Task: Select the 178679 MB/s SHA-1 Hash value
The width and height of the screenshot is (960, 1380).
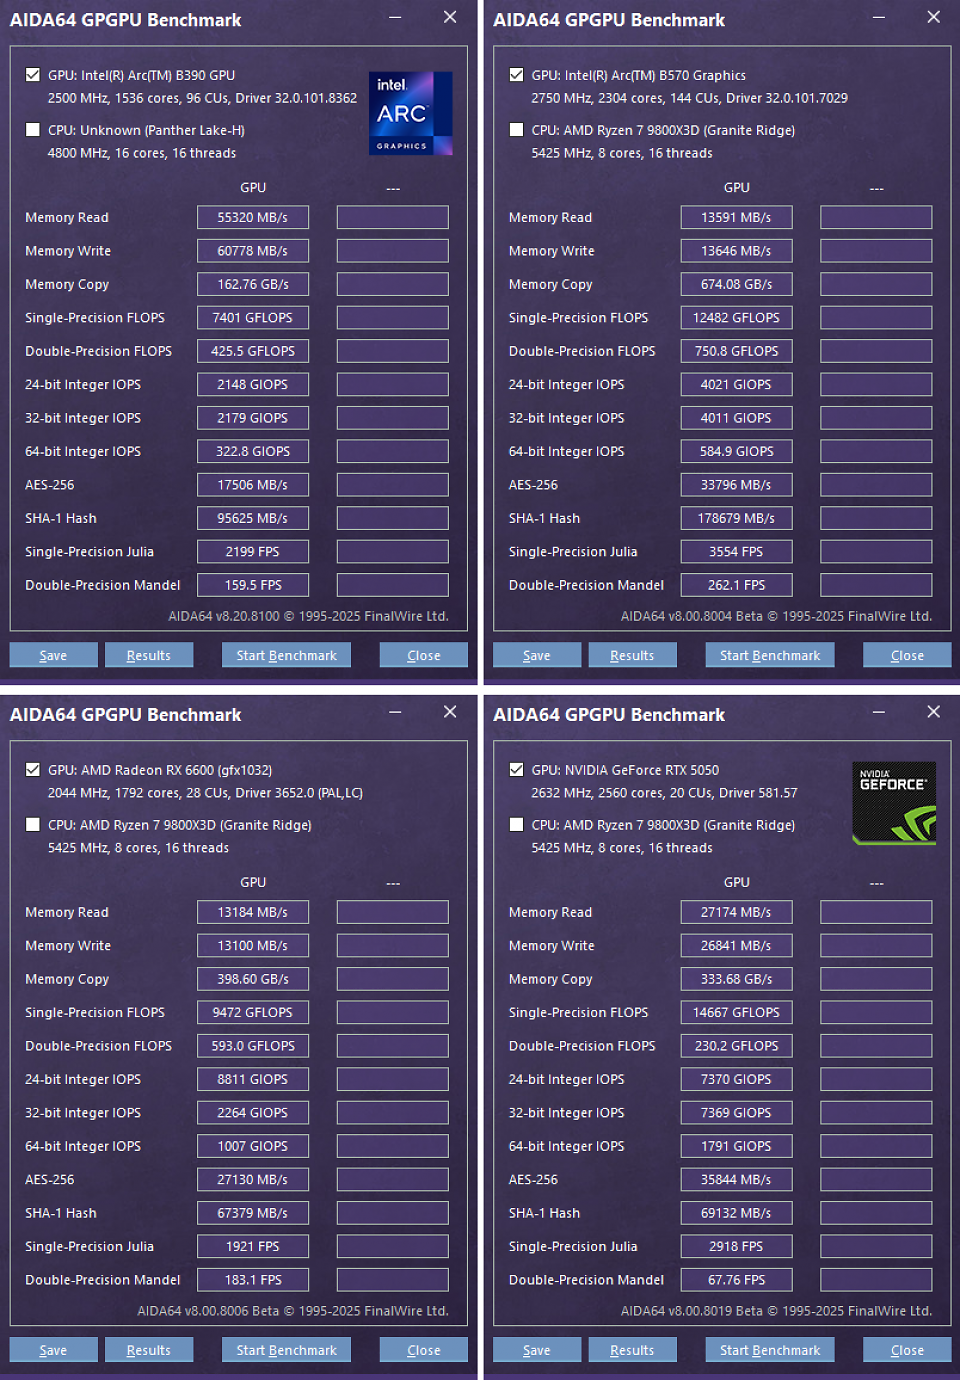Action: pos(737,518)
